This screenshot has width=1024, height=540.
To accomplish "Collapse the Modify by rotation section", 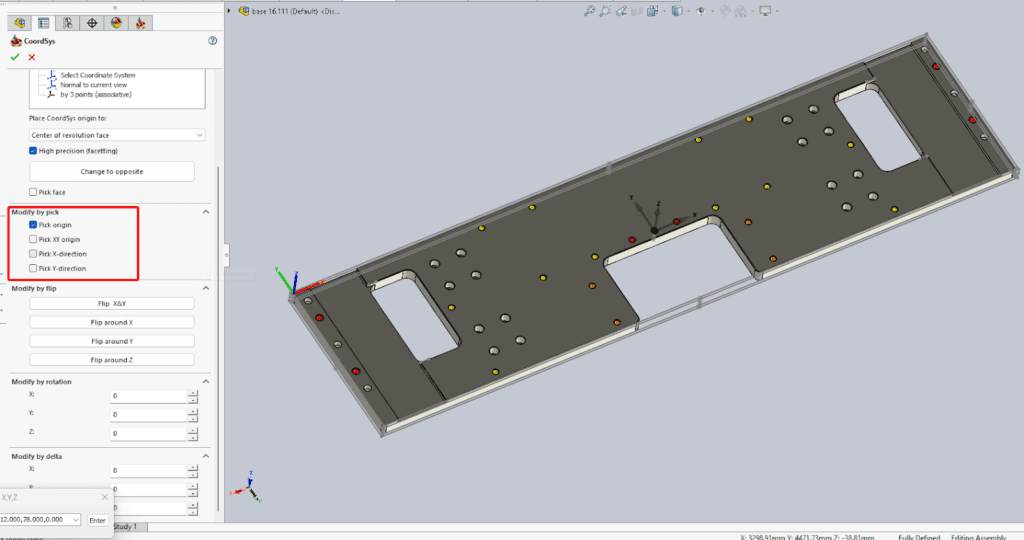I will click(206, 381).
